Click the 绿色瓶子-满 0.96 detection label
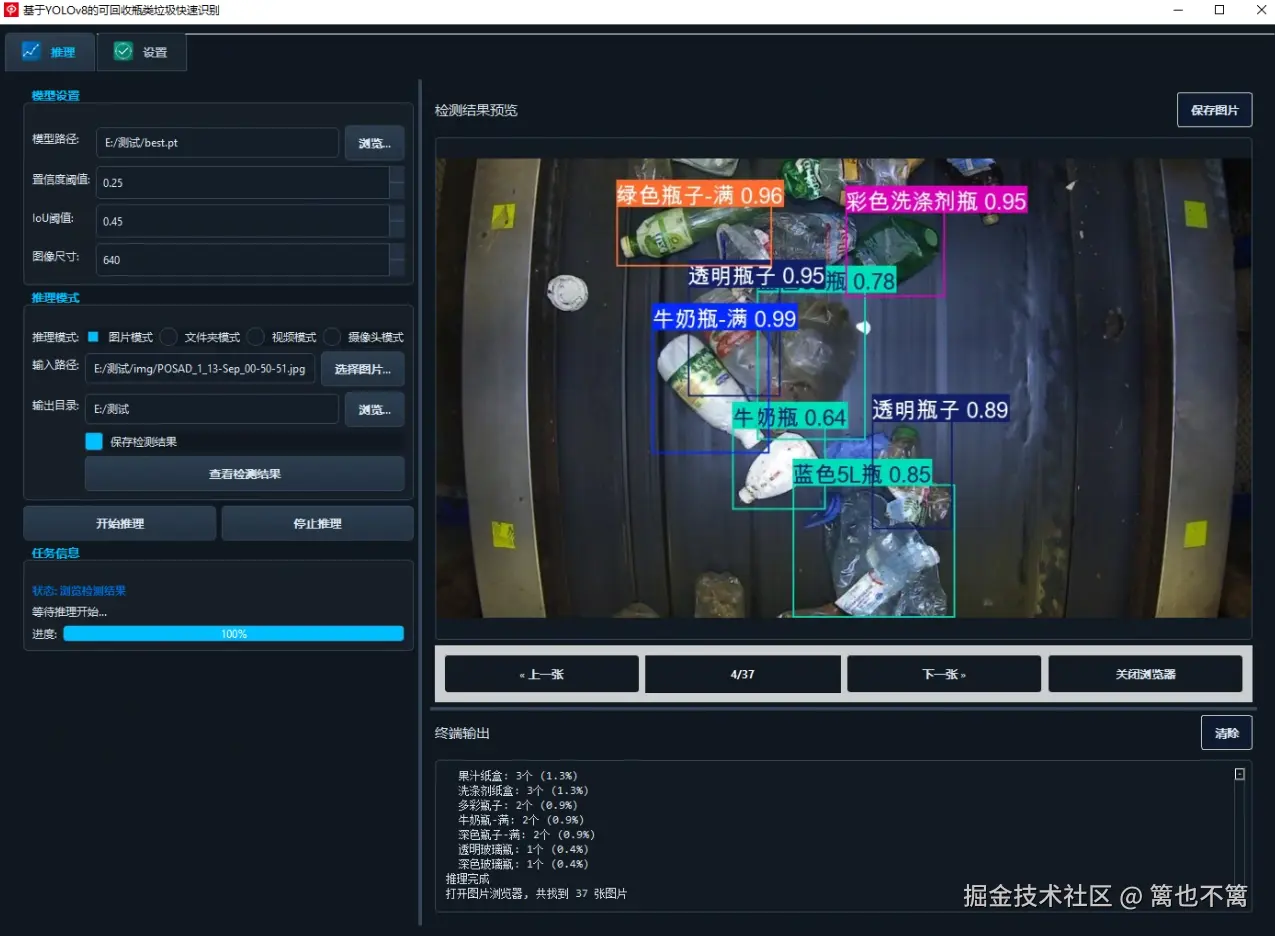This screenshot has width=1275, height=936. [699, 195]
